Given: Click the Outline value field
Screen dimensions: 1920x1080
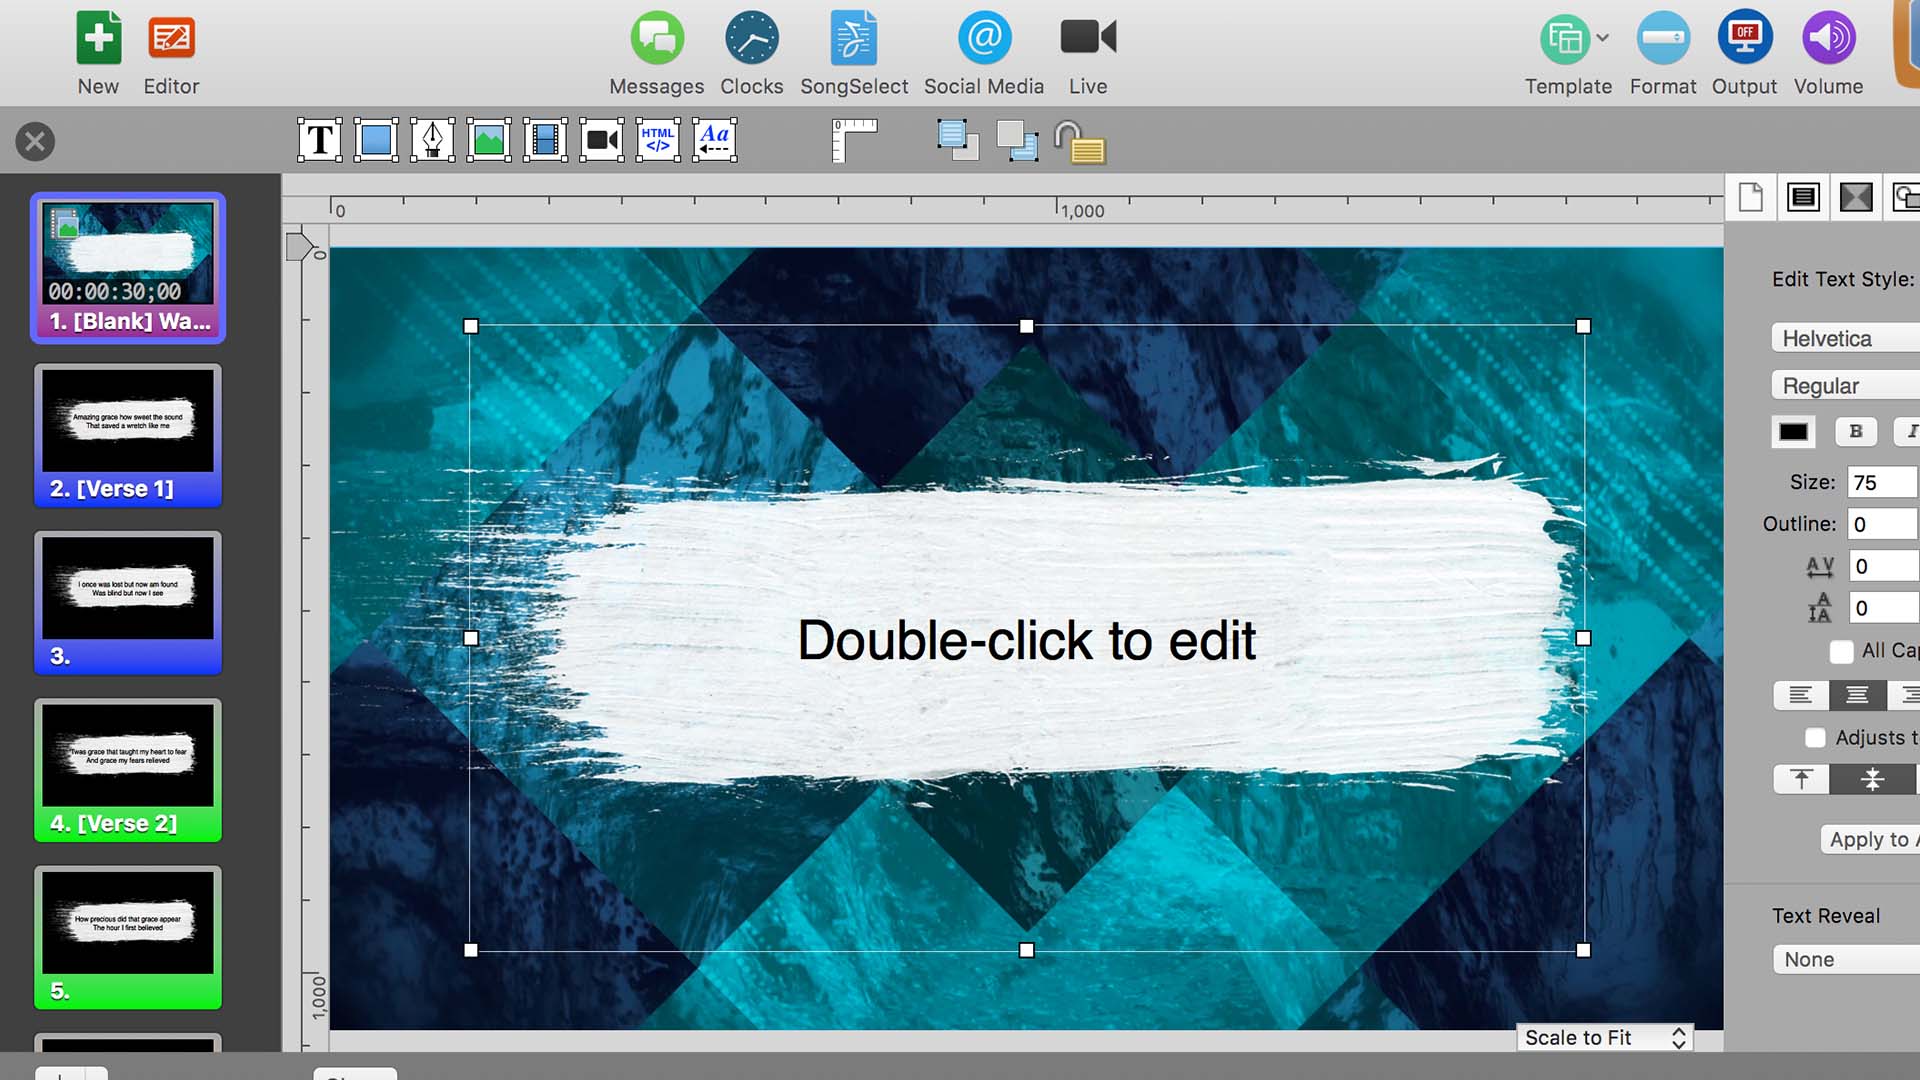Looking at the screenshot, I should [x=1882, y=524].
